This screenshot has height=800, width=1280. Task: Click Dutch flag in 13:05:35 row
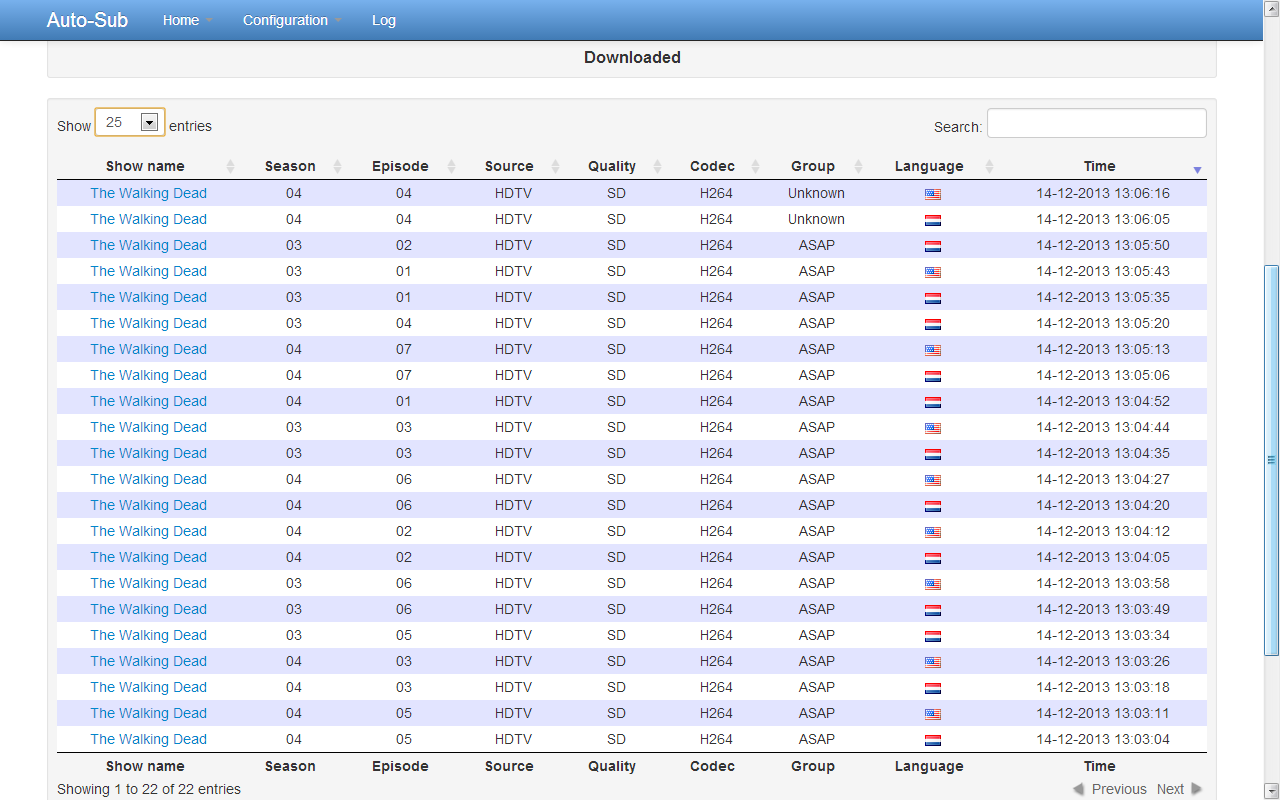coord(933,298)
